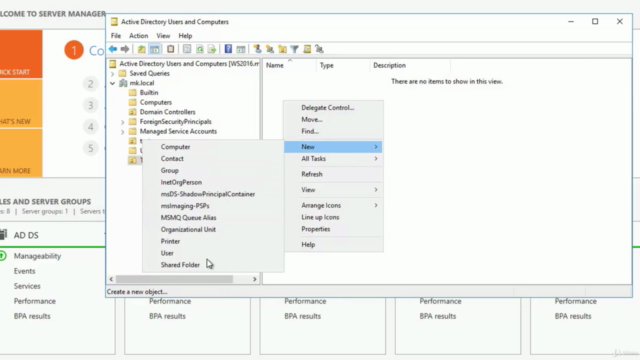
Task: Open the View menu in the menu bar
Action: tap(163, 36)
